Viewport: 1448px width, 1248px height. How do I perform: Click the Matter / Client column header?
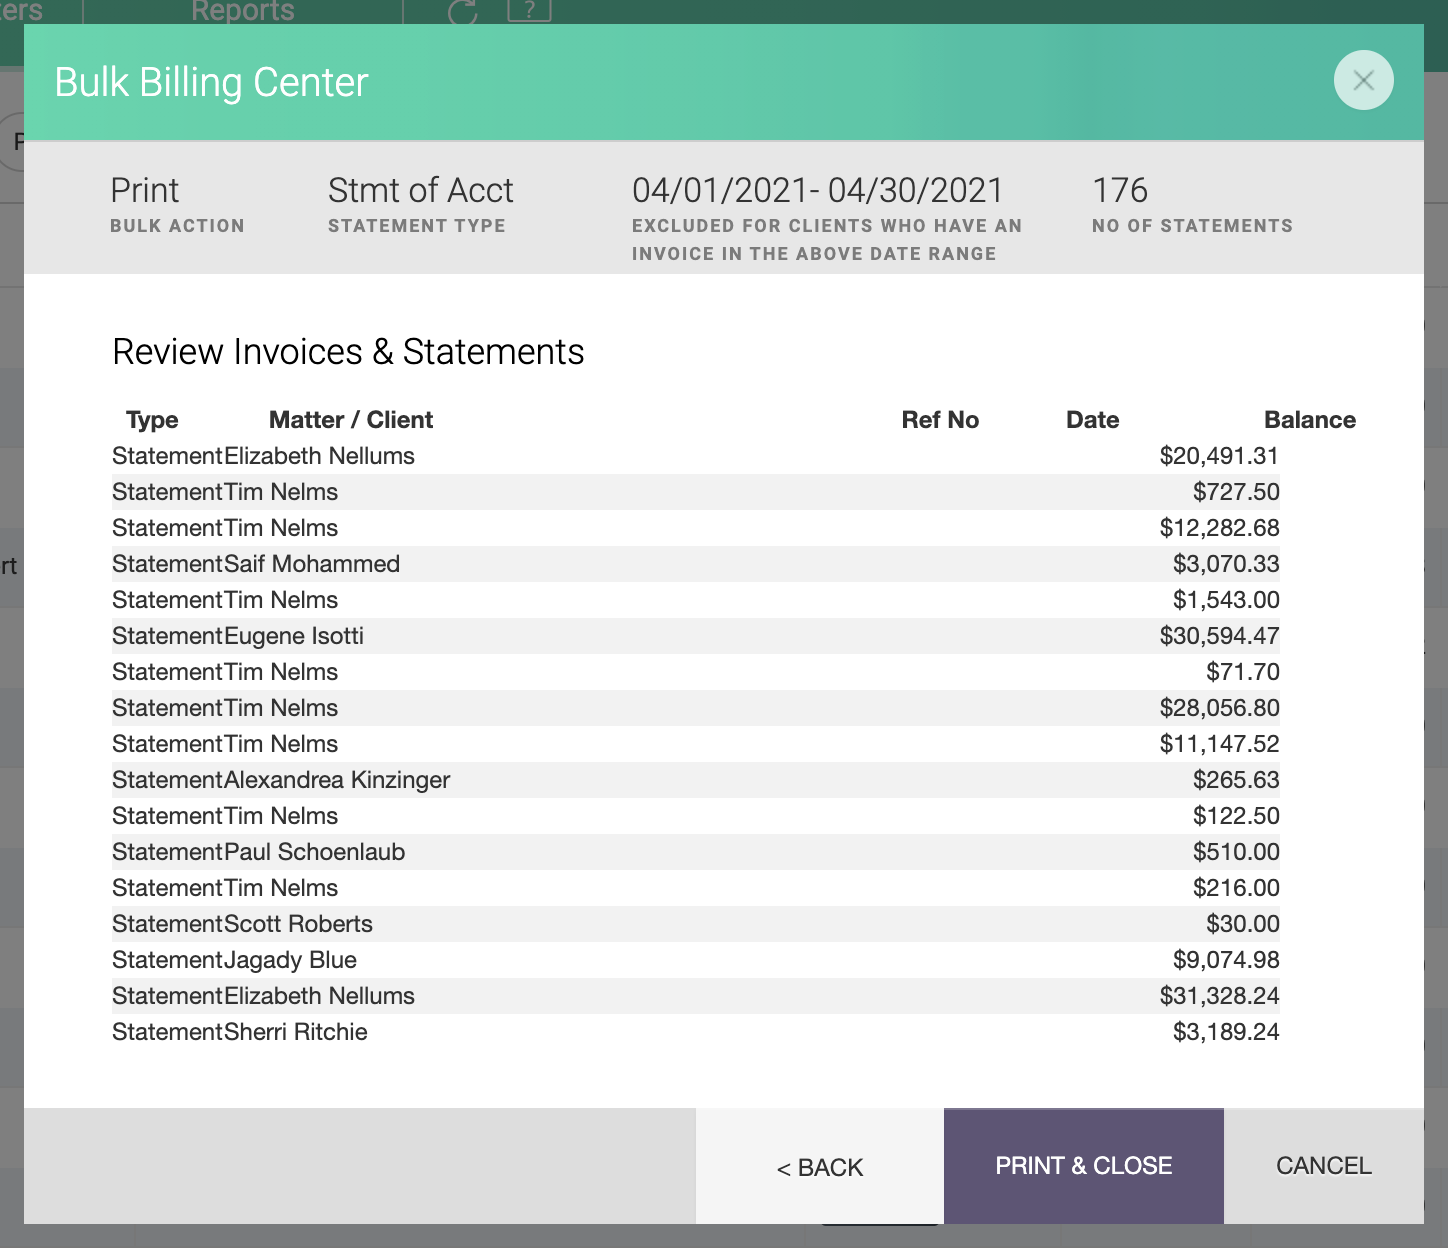(351, 420)
